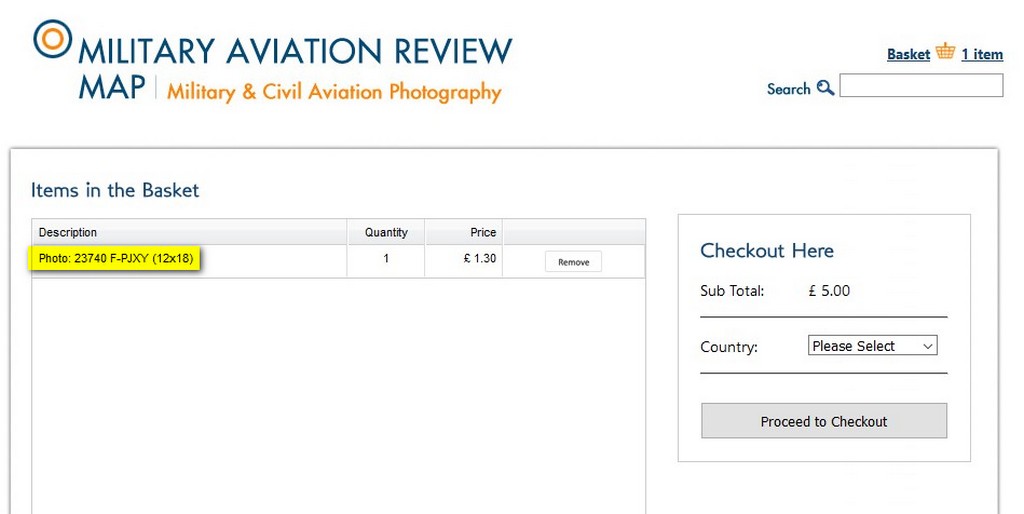Click the Sub Total £ 5.00 amount
This screenshot has height=514, width=1024.
pyautogui.click(x=829, y=291)
